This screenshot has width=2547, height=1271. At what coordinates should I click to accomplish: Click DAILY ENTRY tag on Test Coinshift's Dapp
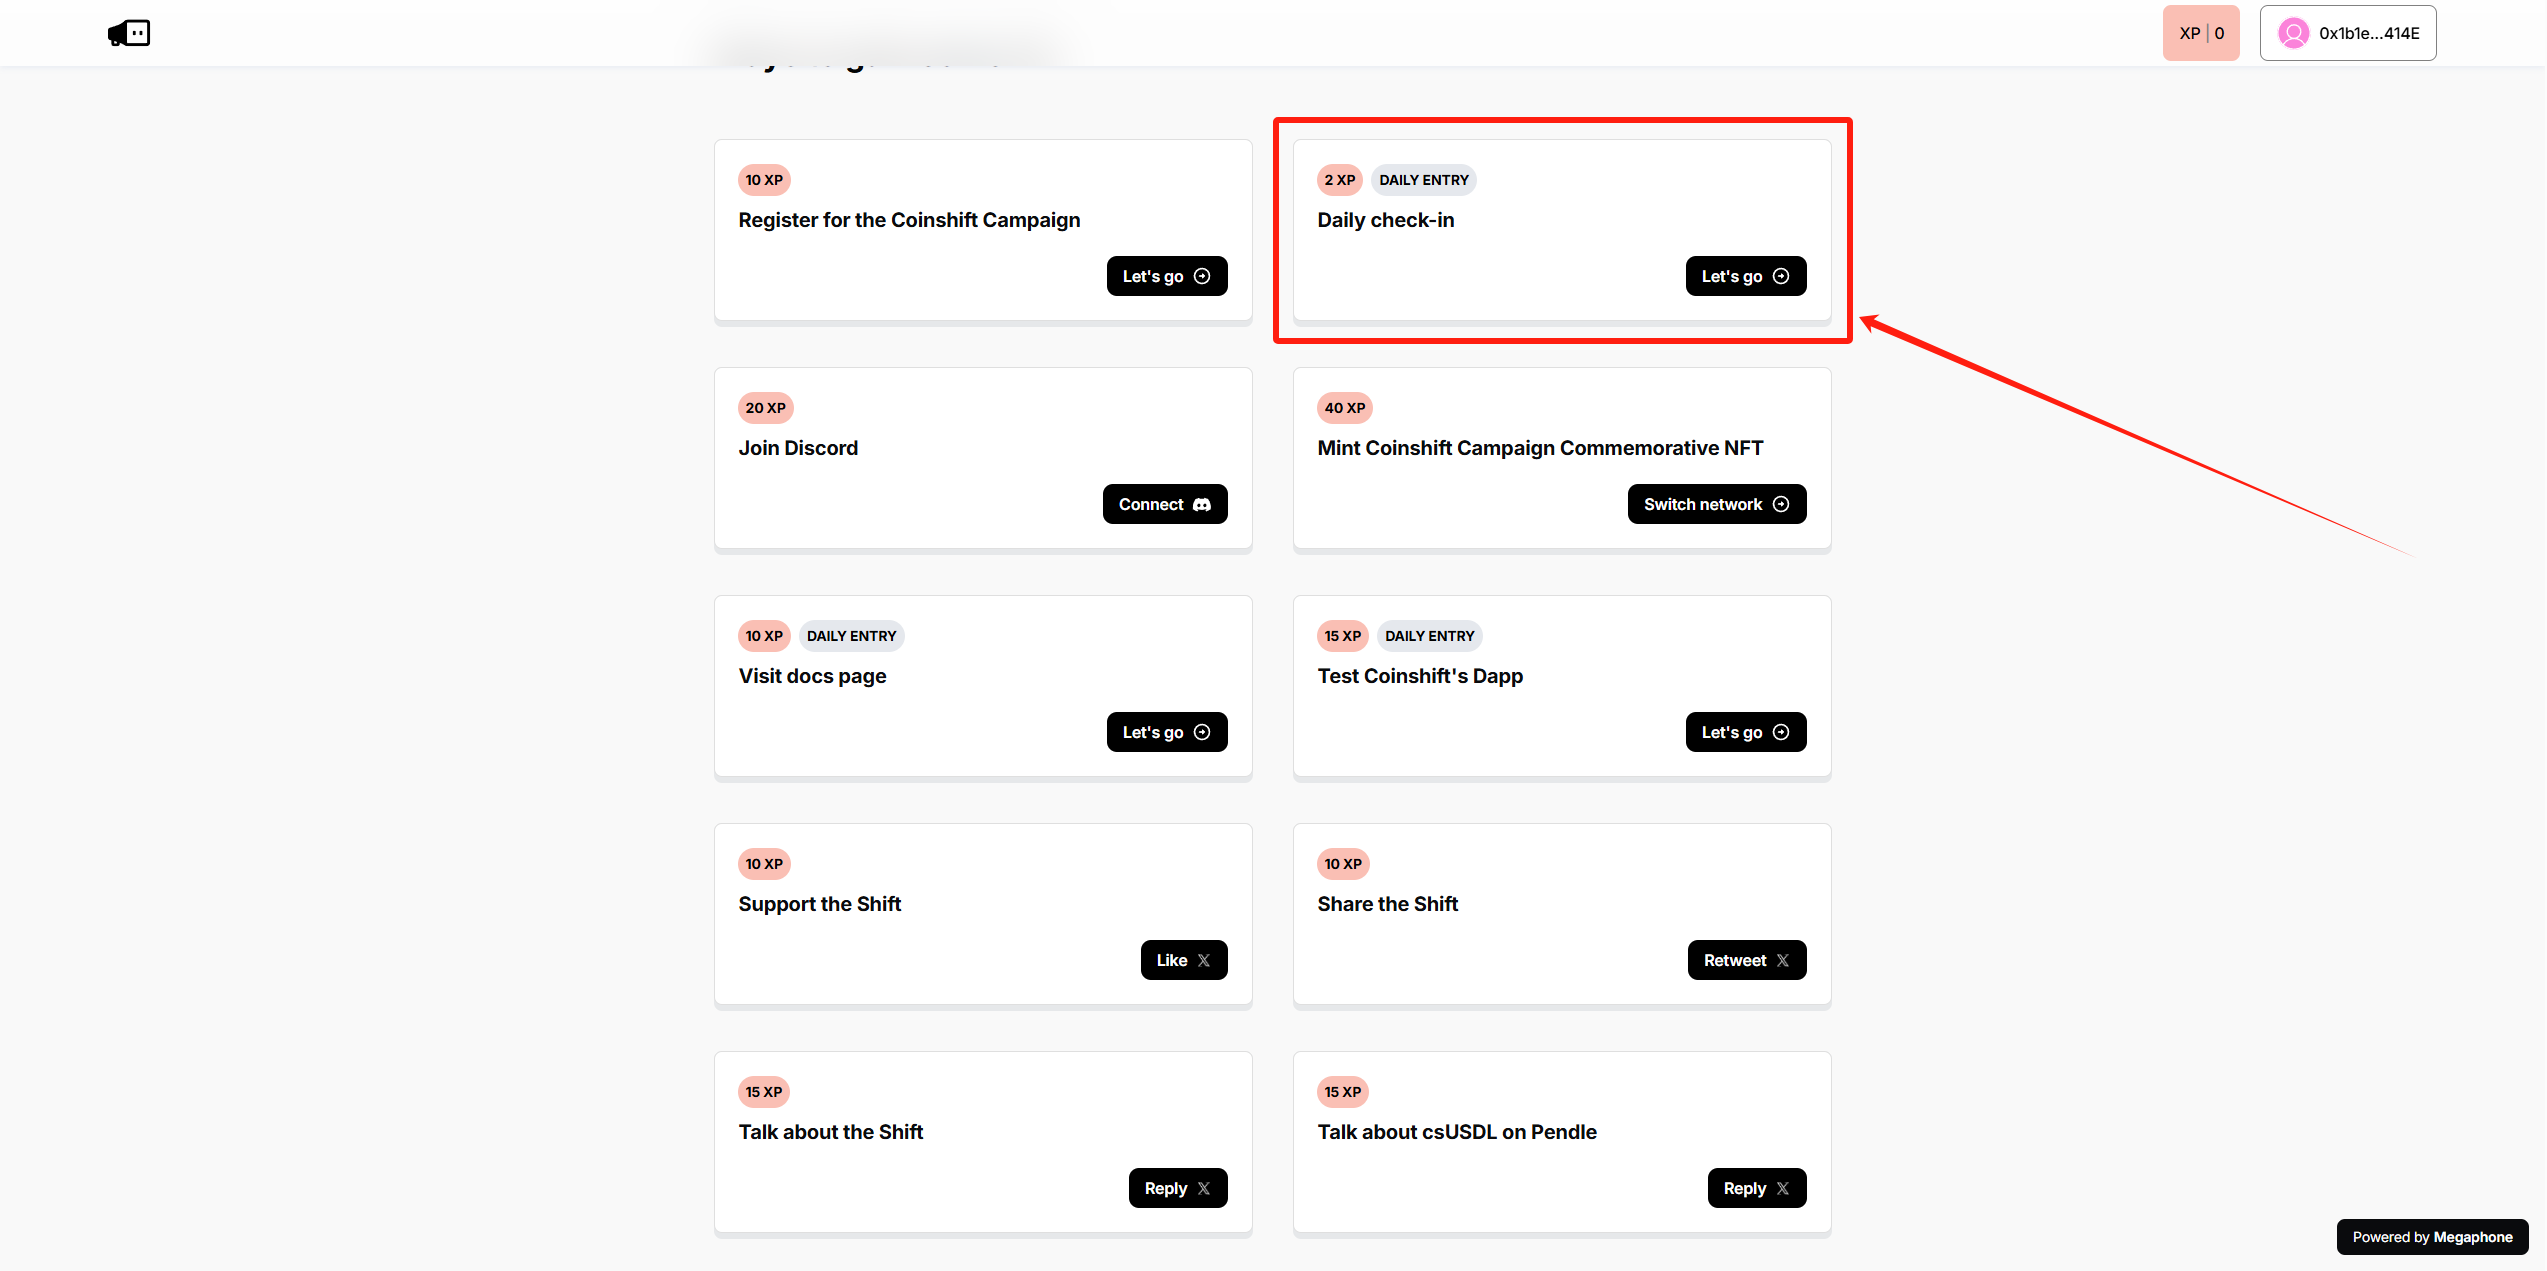1430,636
